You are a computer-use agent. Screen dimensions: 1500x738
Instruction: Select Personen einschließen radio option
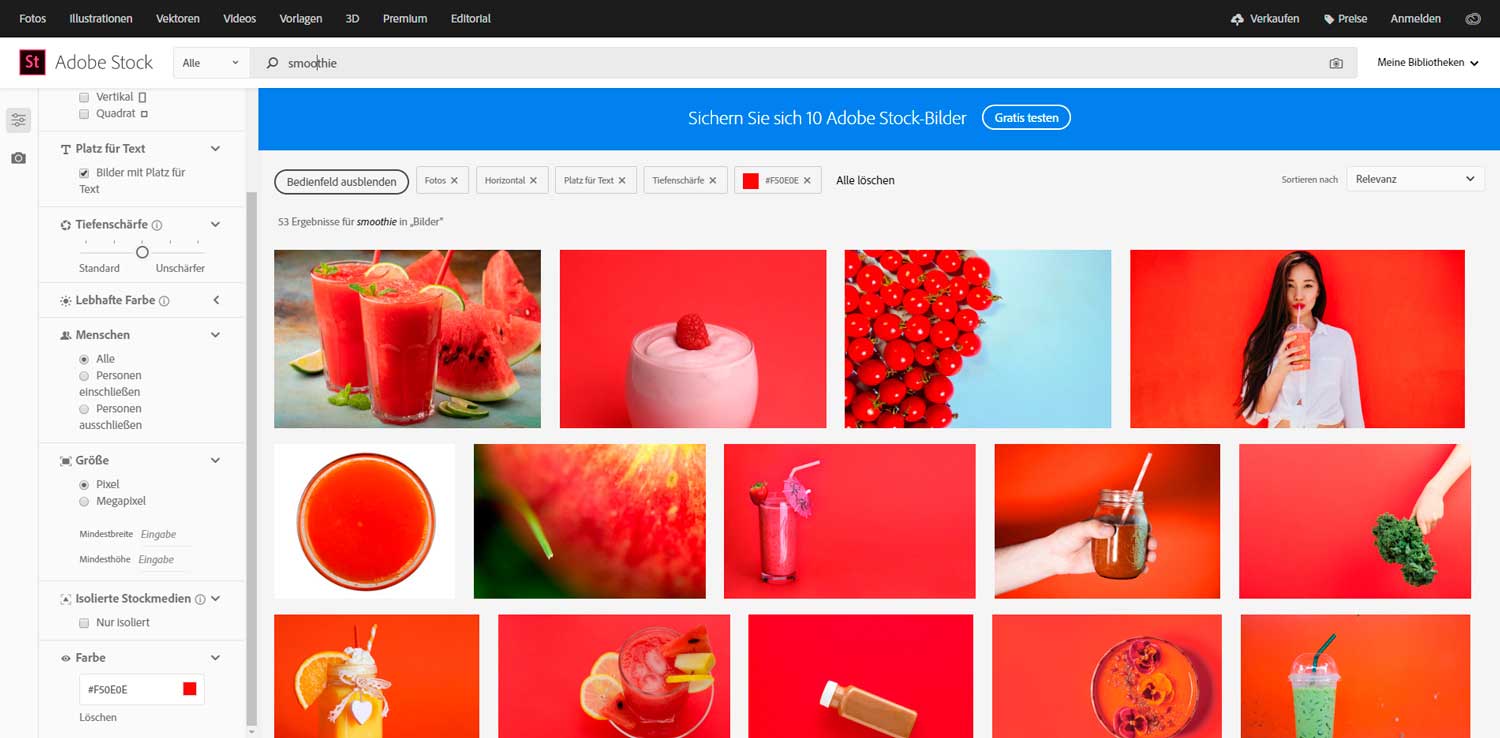click(84, 376)
